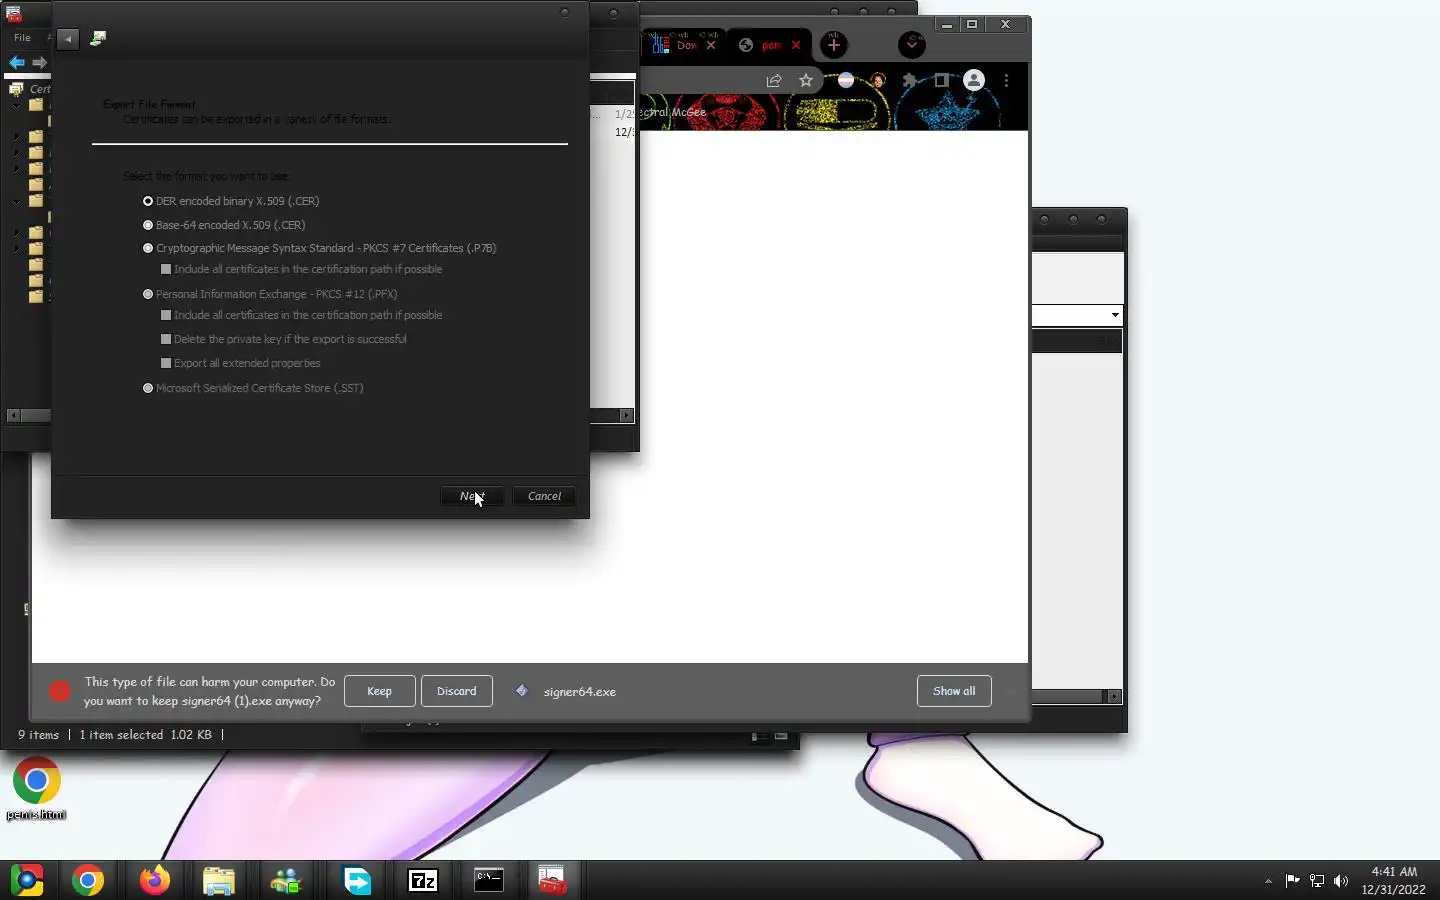Open the blue arrow app on taskbar

(x=357, y=880)
